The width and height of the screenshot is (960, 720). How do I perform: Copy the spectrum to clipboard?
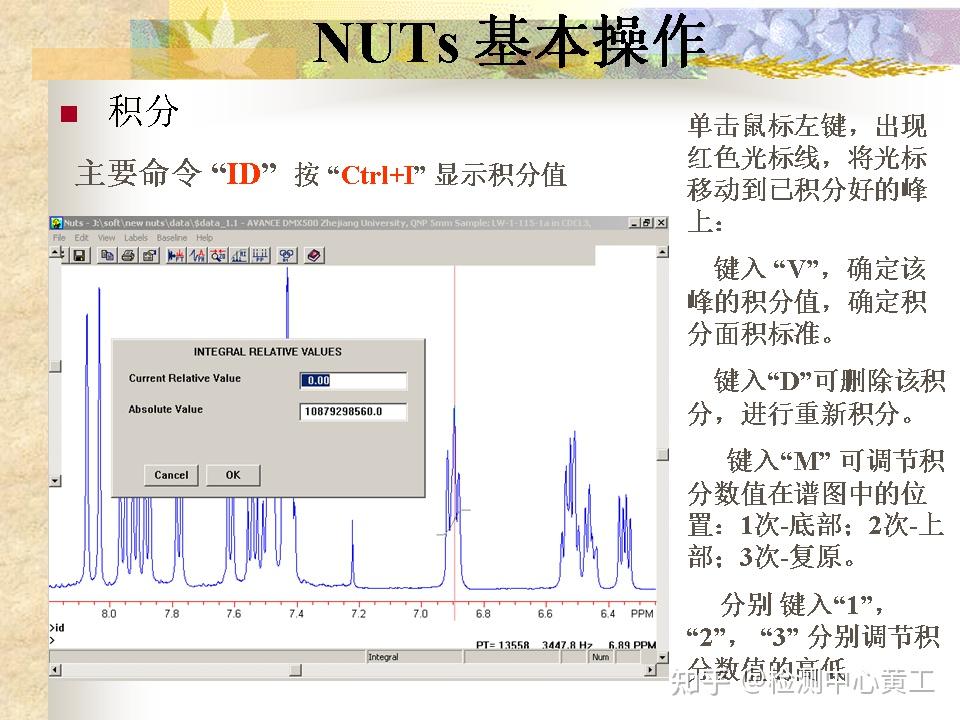(107, 257)
